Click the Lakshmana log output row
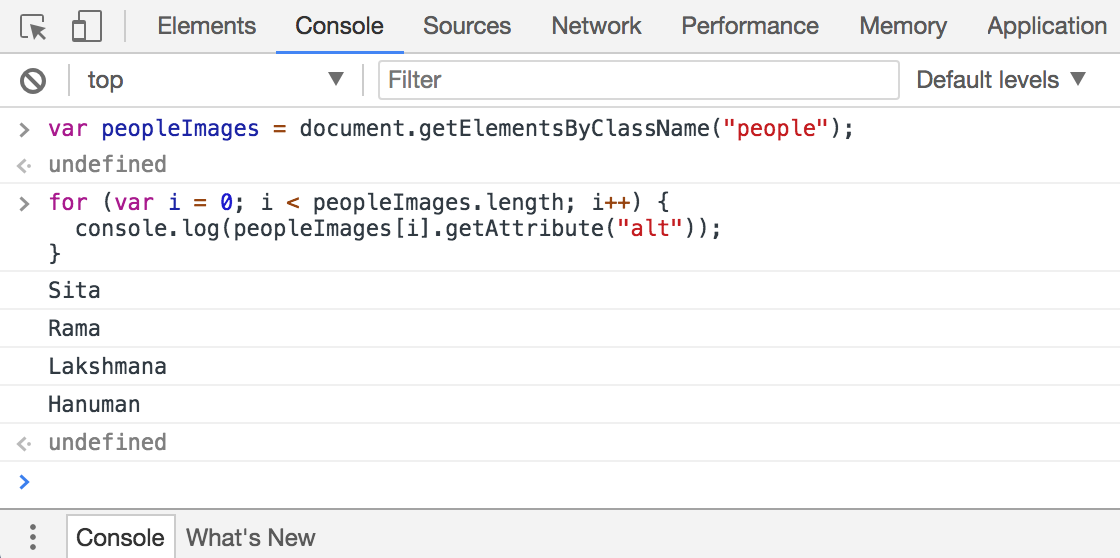Screen dimensions: 1120x558 [107, 367]
